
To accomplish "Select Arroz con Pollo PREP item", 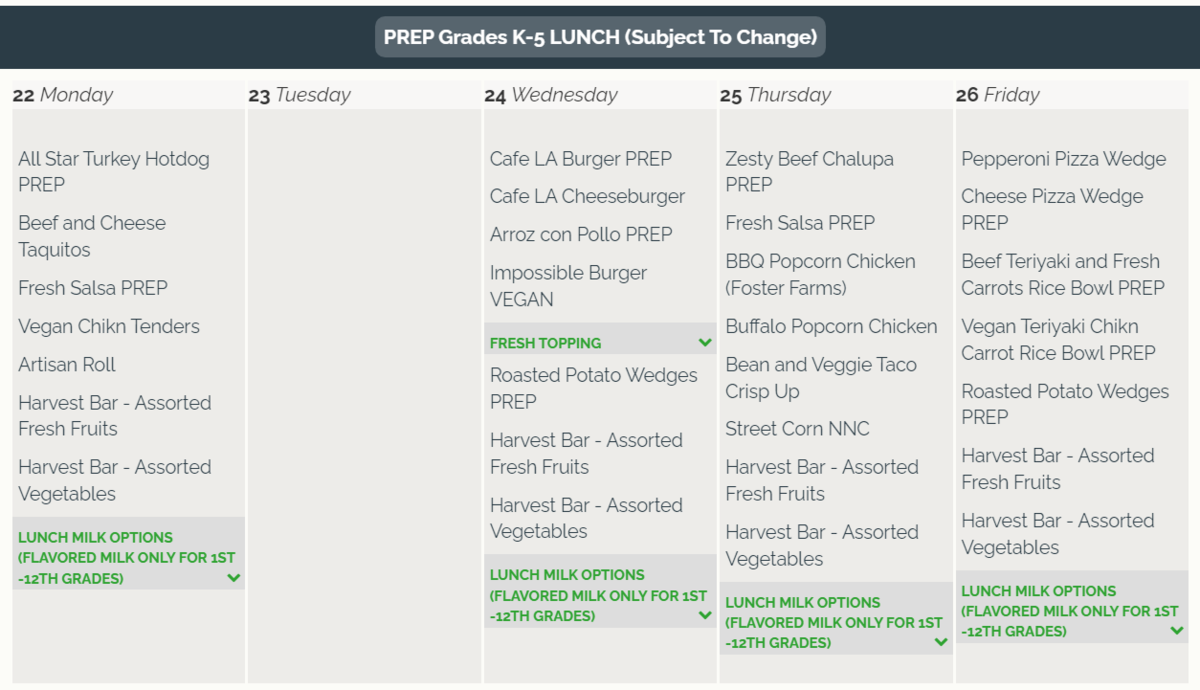I will (x=581, y=235).
